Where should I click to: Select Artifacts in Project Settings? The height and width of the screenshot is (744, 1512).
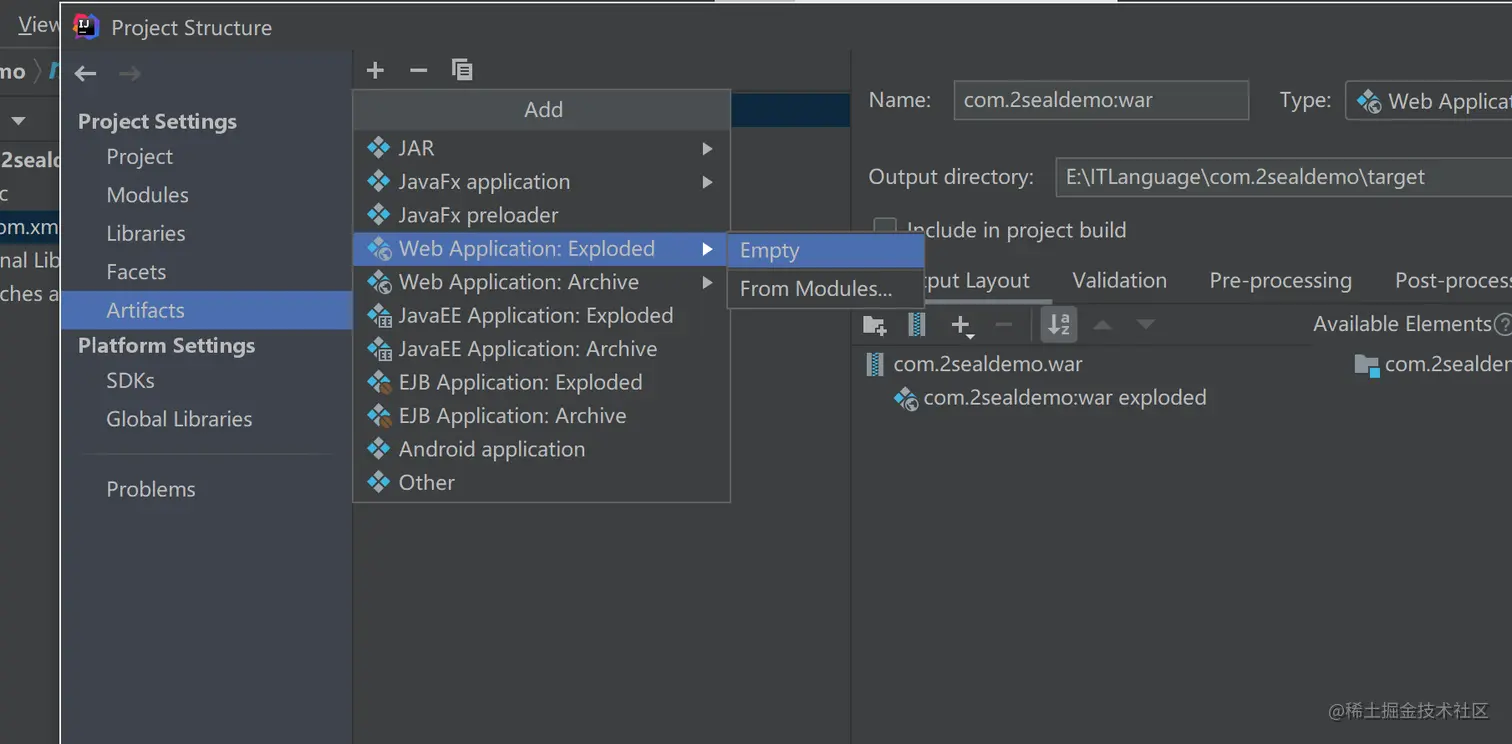click(x=207, y=310)
